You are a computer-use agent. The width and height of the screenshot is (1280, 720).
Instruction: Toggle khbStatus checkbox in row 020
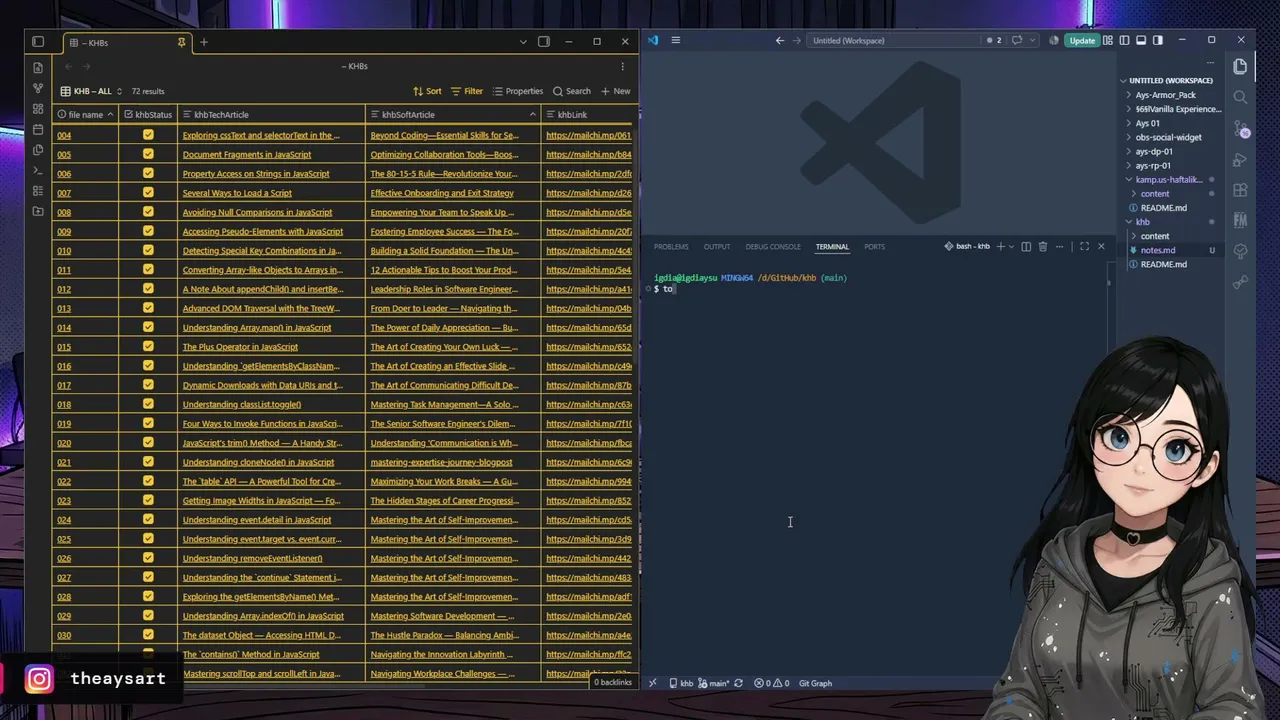148,443
